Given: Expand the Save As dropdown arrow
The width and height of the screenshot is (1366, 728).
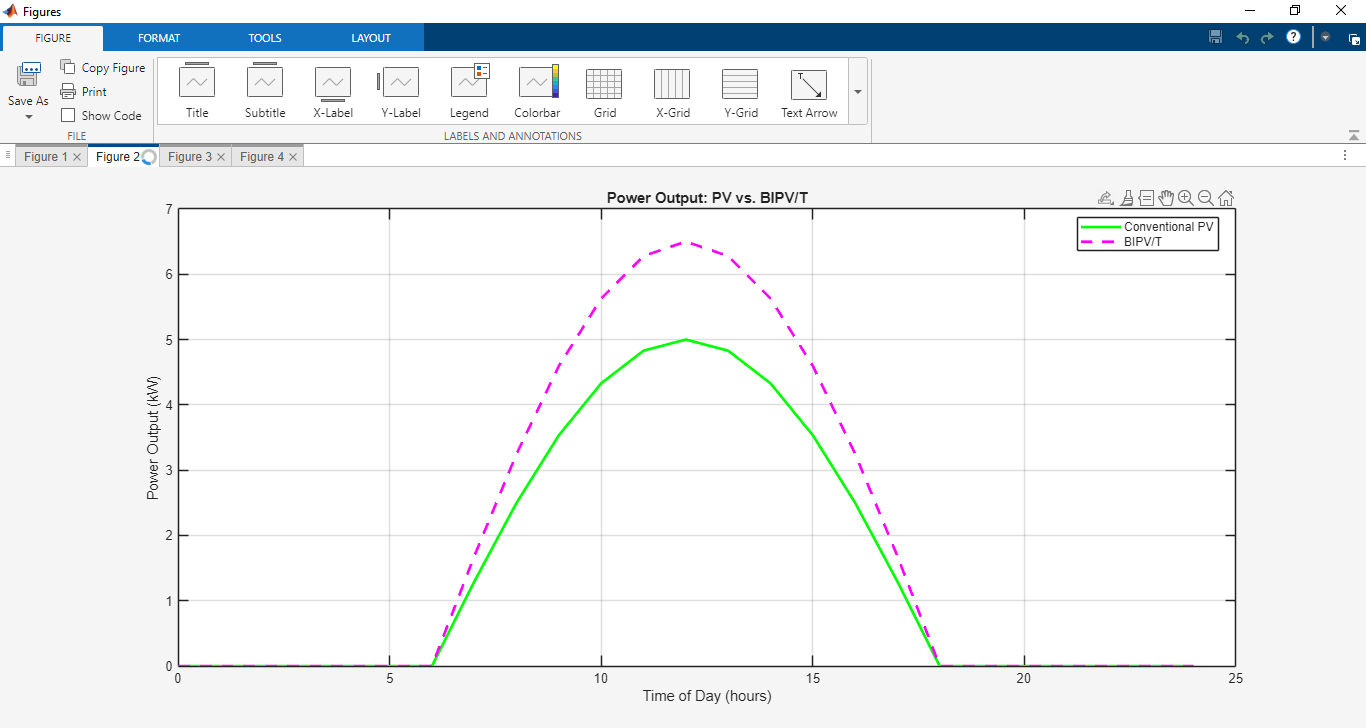Looking at the screenshot, I should point(28,117).
